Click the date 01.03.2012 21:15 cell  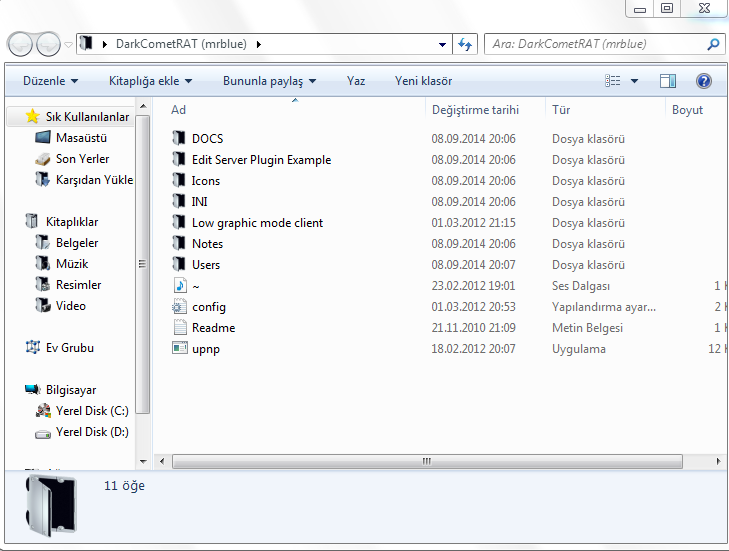tap(473, 222)
